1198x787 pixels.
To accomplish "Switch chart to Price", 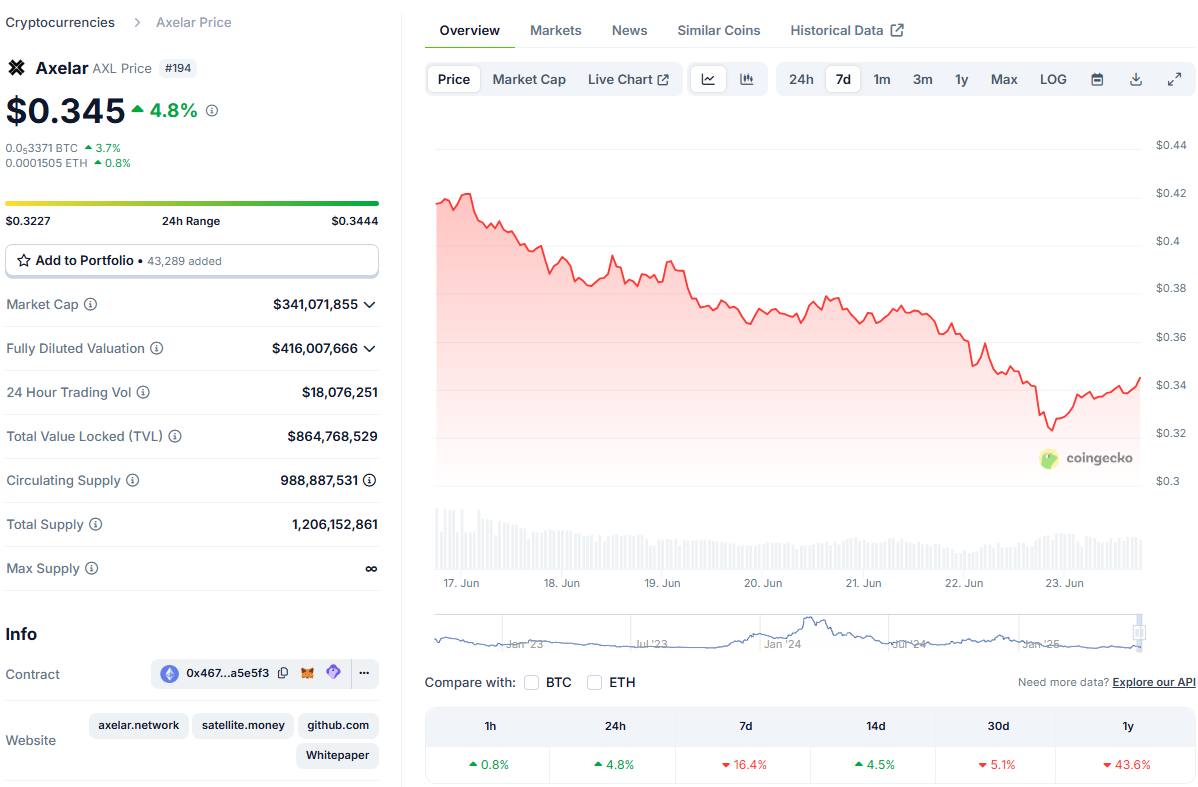I will pyautogui.click(x=454, y=79).
